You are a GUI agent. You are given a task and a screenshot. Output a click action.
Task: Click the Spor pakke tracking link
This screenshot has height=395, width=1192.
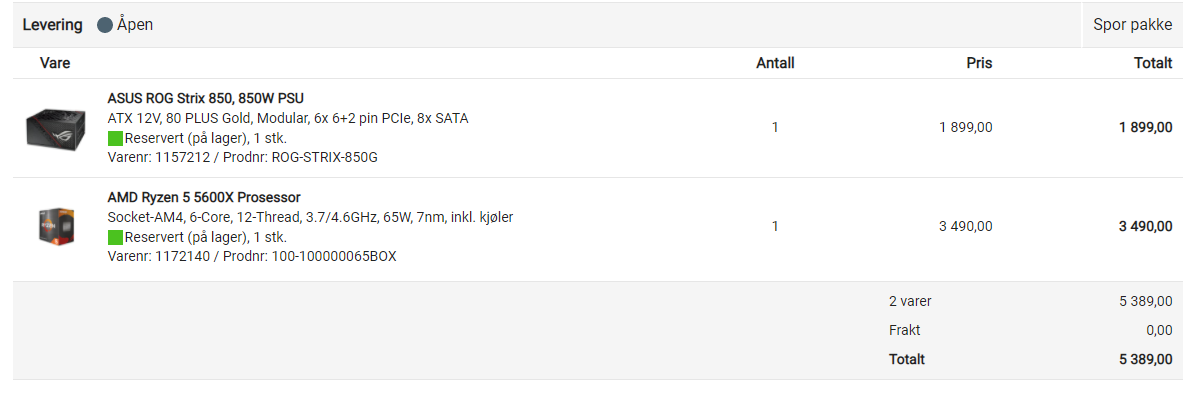(1132, 24)
